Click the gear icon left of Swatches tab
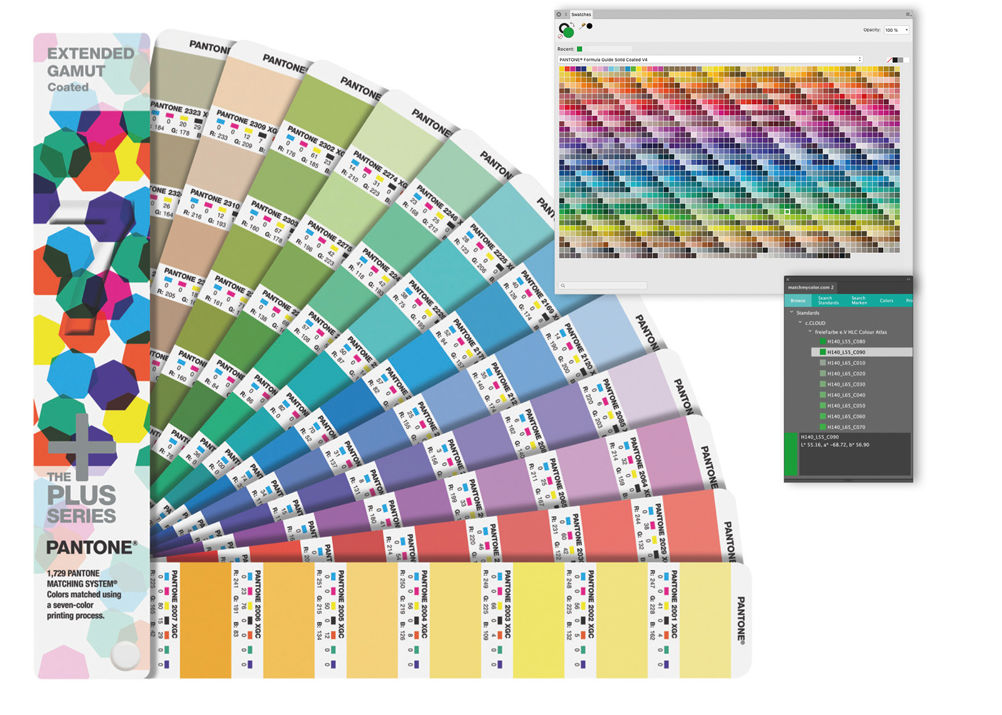This screenshot has width=1002, height=715. (559, 14)
